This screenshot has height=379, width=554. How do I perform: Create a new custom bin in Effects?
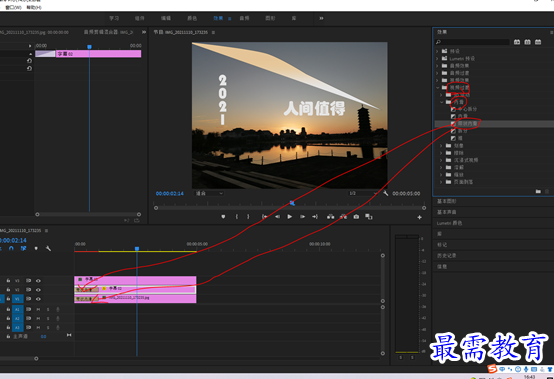click(538, 191)
